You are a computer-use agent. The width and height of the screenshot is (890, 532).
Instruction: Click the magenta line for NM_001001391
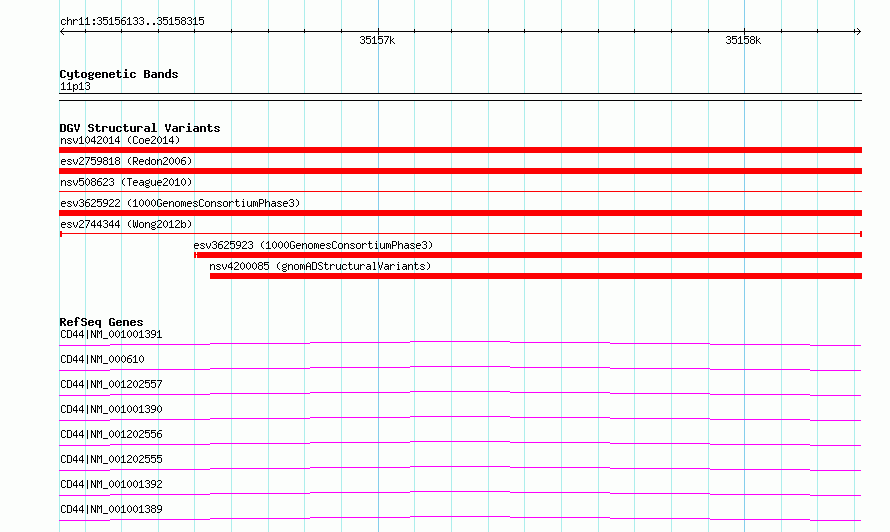[x=460, y=344]
